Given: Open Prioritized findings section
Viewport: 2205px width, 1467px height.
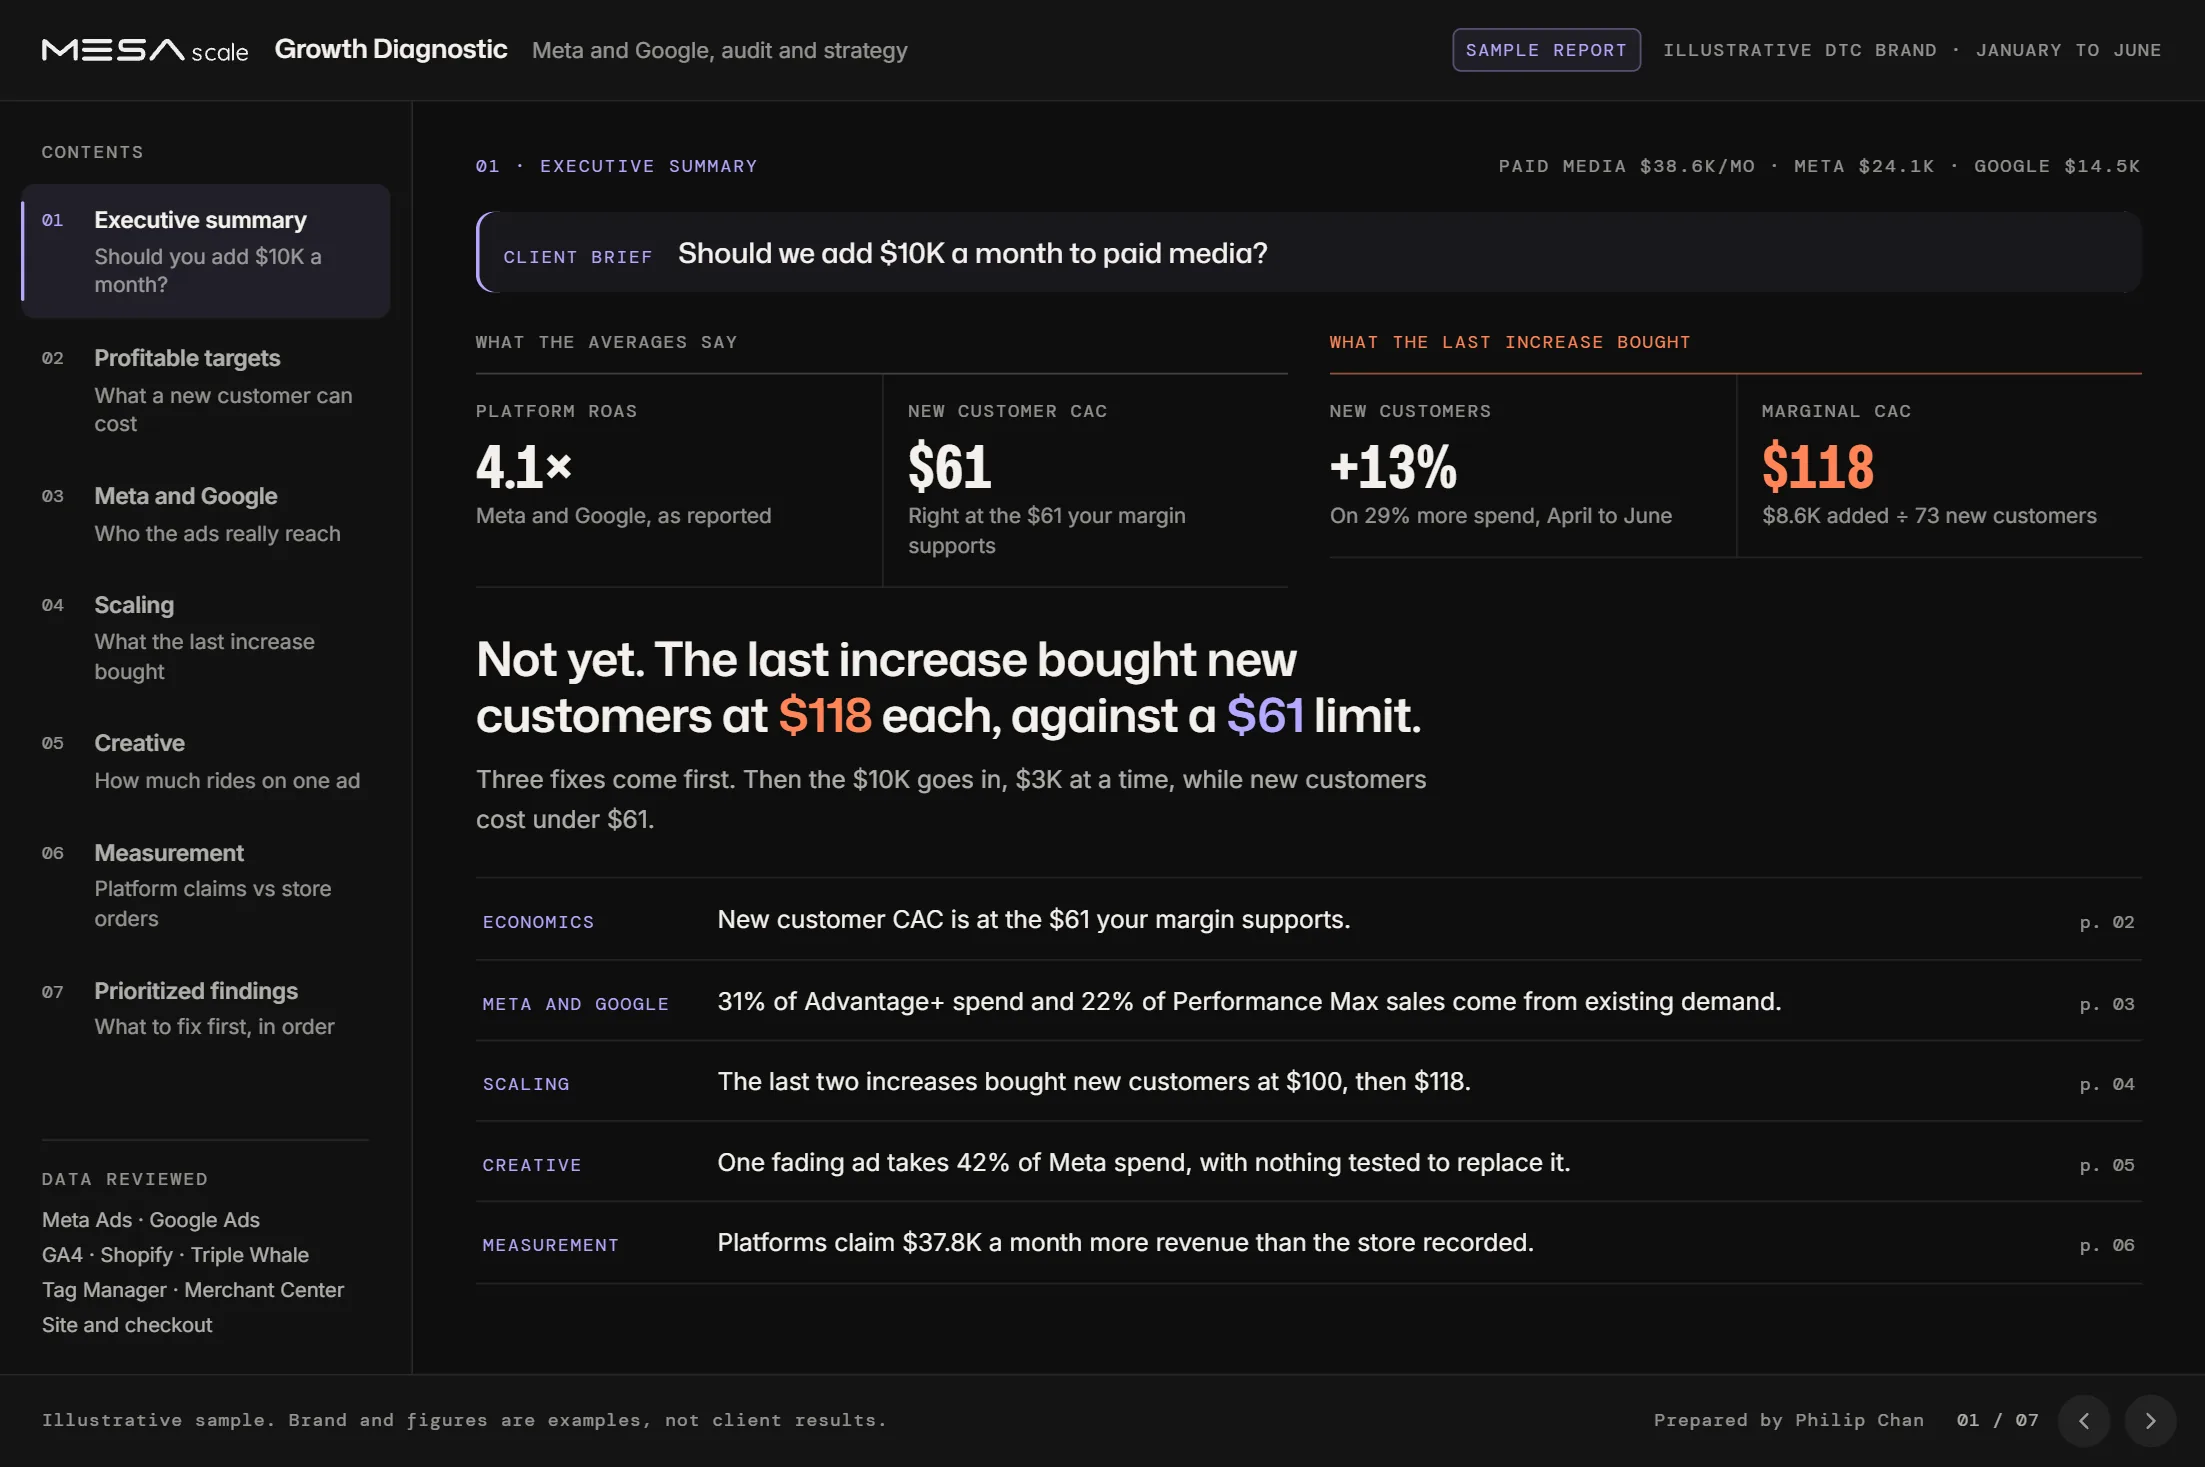Looking at the screenshot, I should [x=206, y=1008].
